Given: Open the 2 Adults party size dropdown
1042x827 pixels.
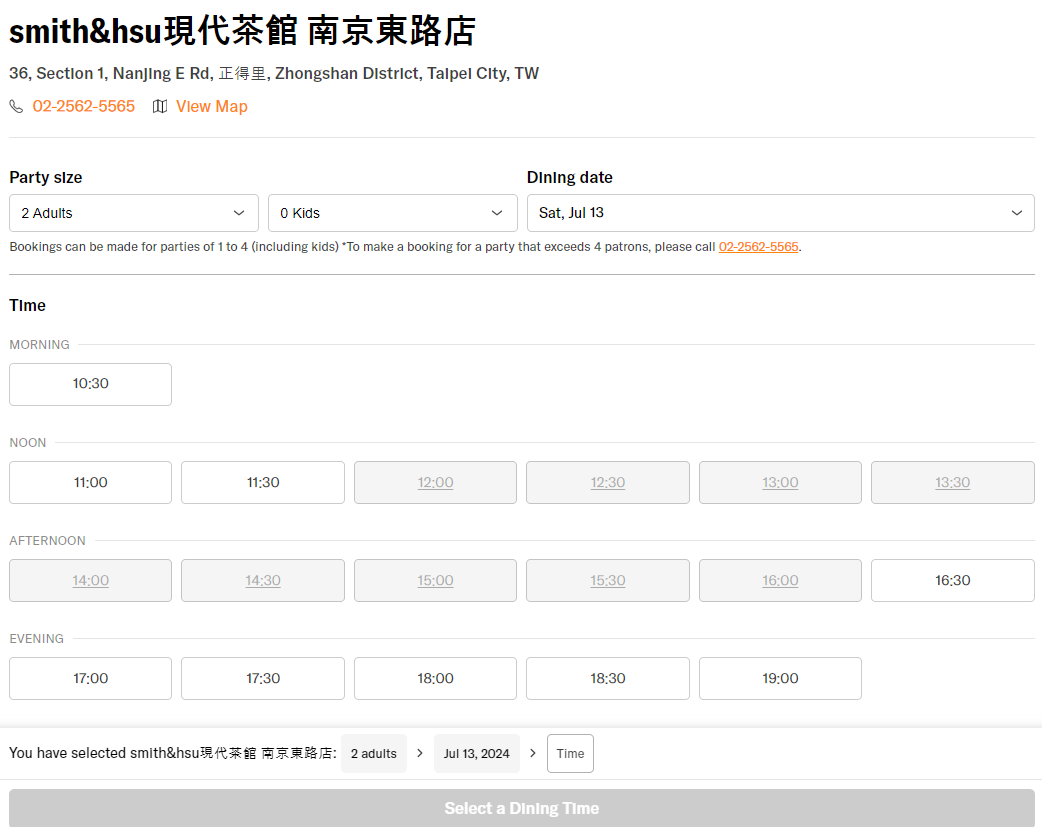Looking at the screenshot, I should (x=134, y=213).
